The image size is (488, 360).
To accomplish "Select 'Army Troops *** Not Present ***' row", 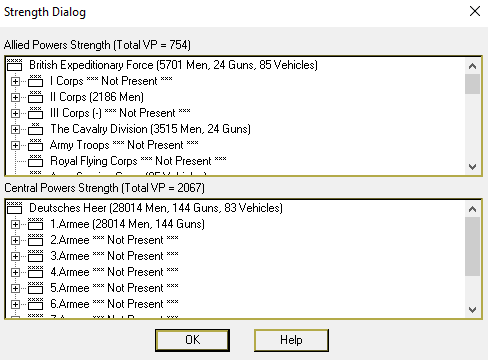I will [124, 145].
